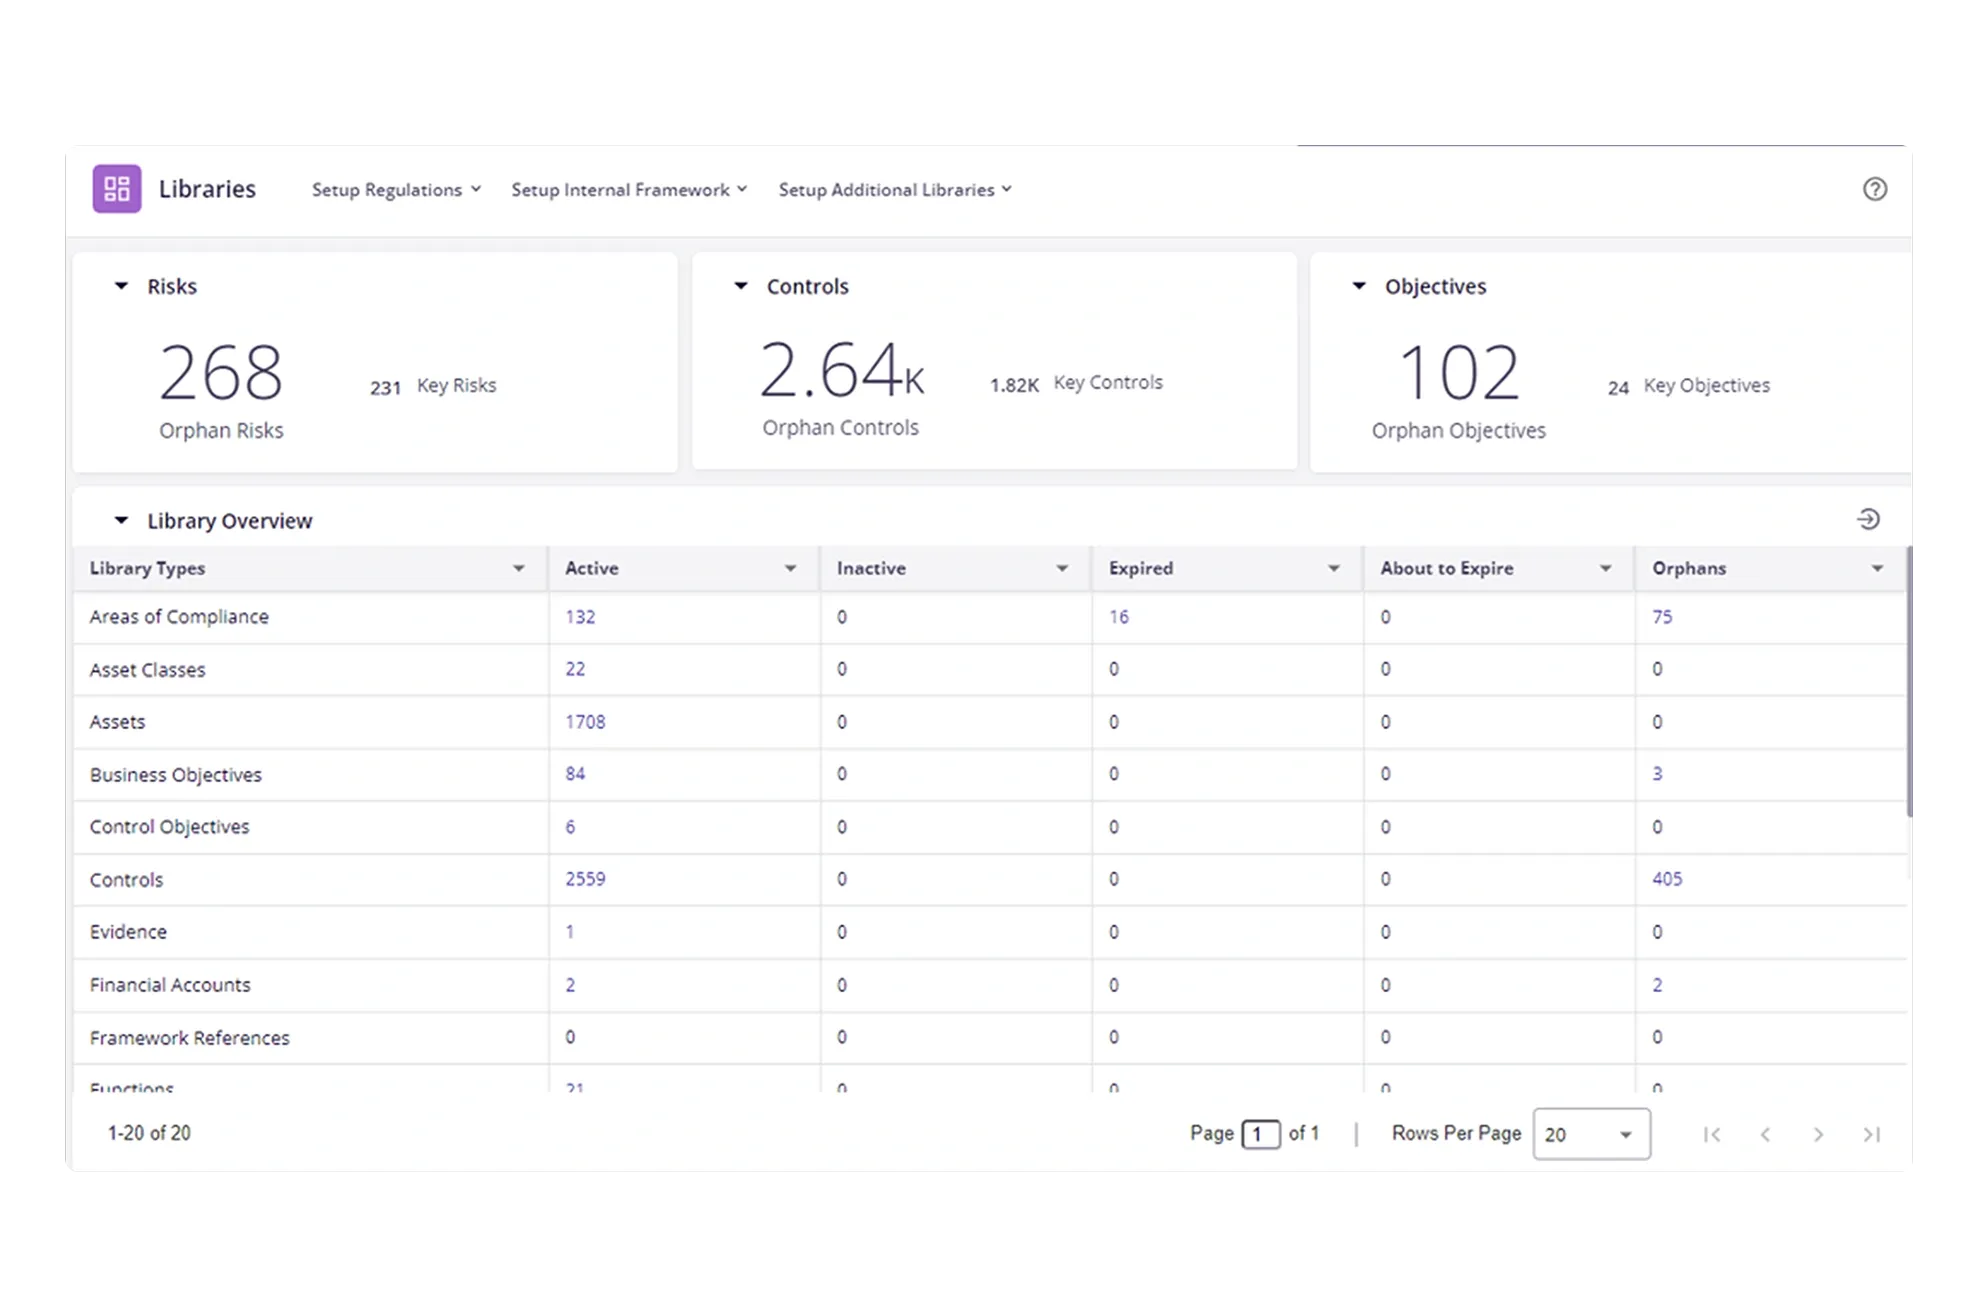Open Setup Additional Libraries menu
The width and height of the screenshot is (1975, 1313).
[895, 190]
